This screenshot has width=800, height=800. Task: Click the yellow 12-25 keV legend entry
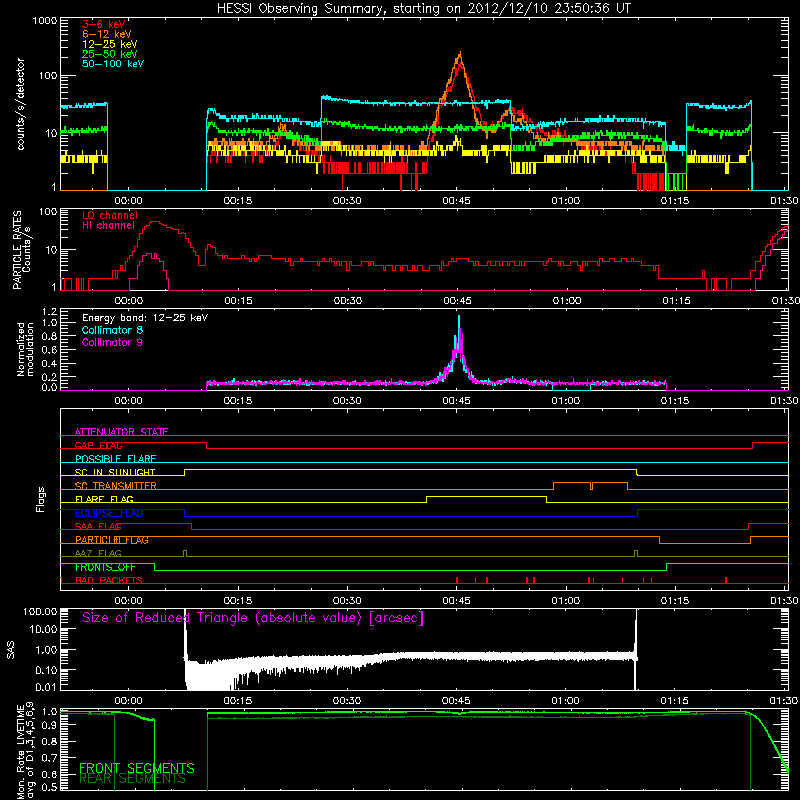click(110, 44)
